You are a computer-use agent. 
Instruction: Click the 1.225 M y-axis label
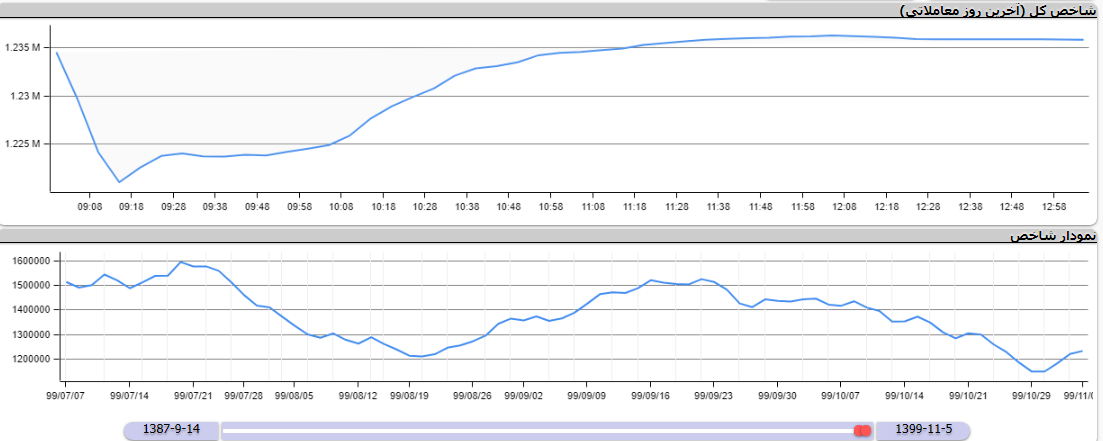[22, 144]
